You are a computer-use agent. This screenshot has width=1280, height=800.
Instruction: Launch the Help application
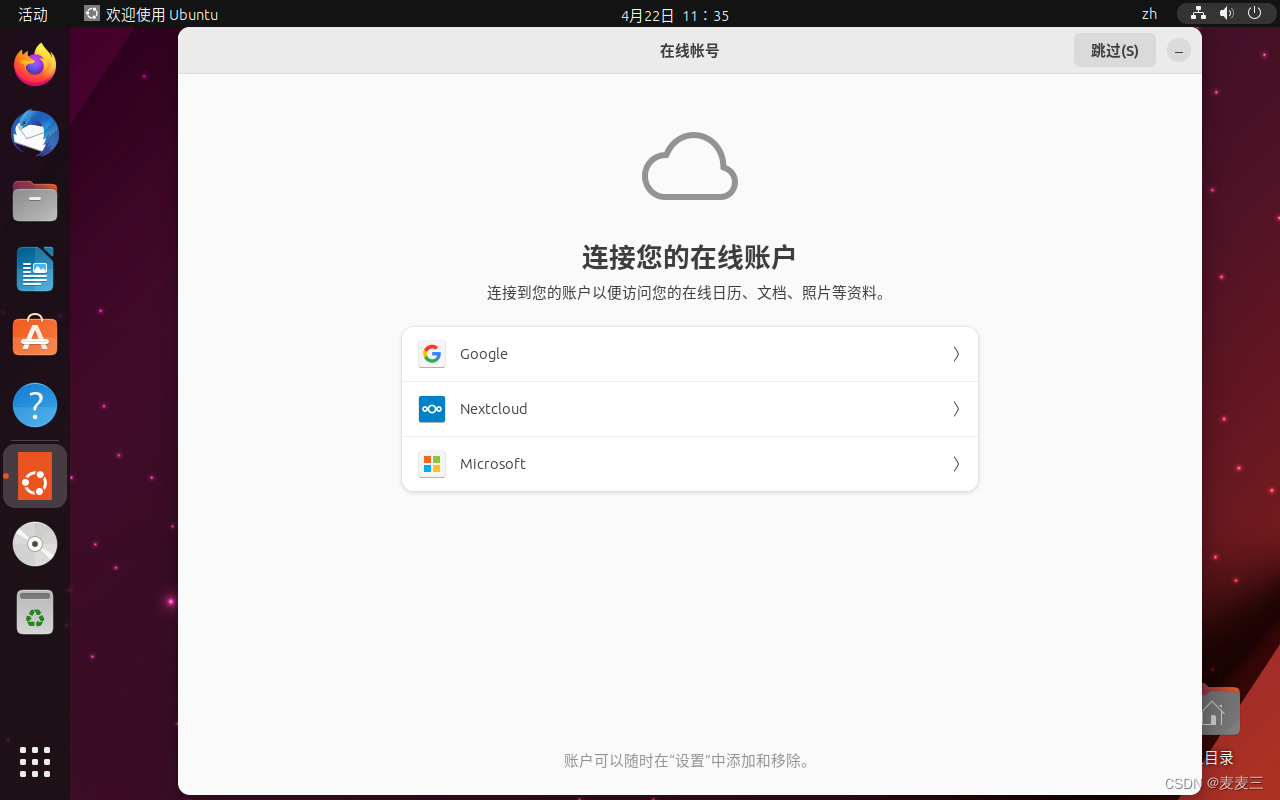click(x=35, y=404)
